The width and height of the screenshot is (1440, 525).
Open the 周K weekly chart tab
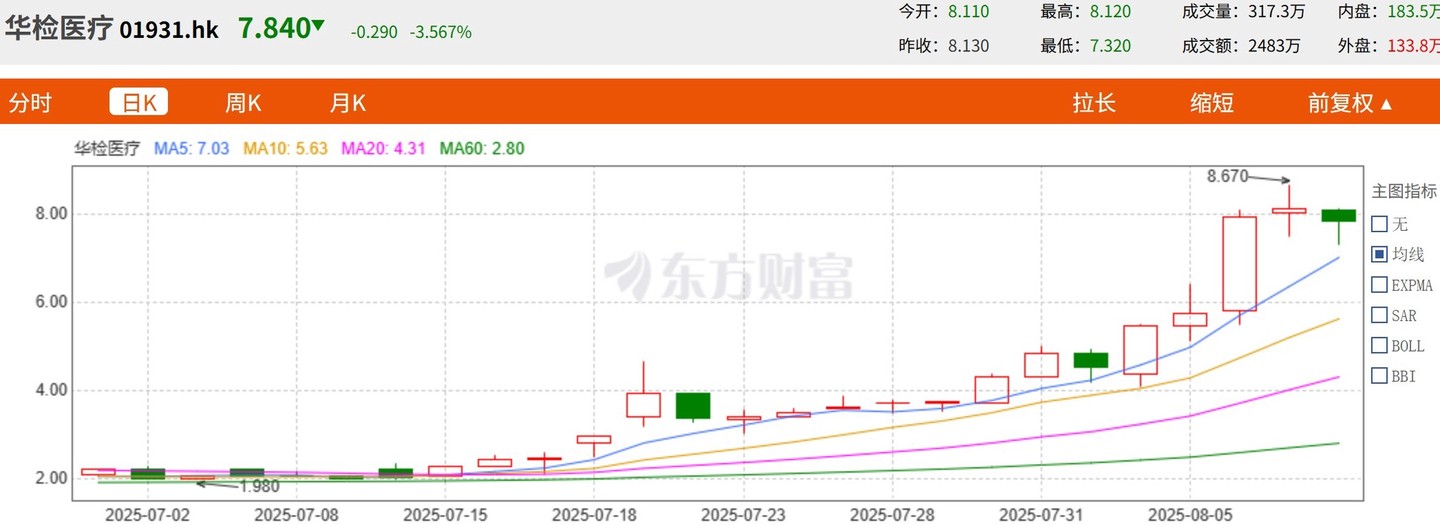click(x=243, y=102)
